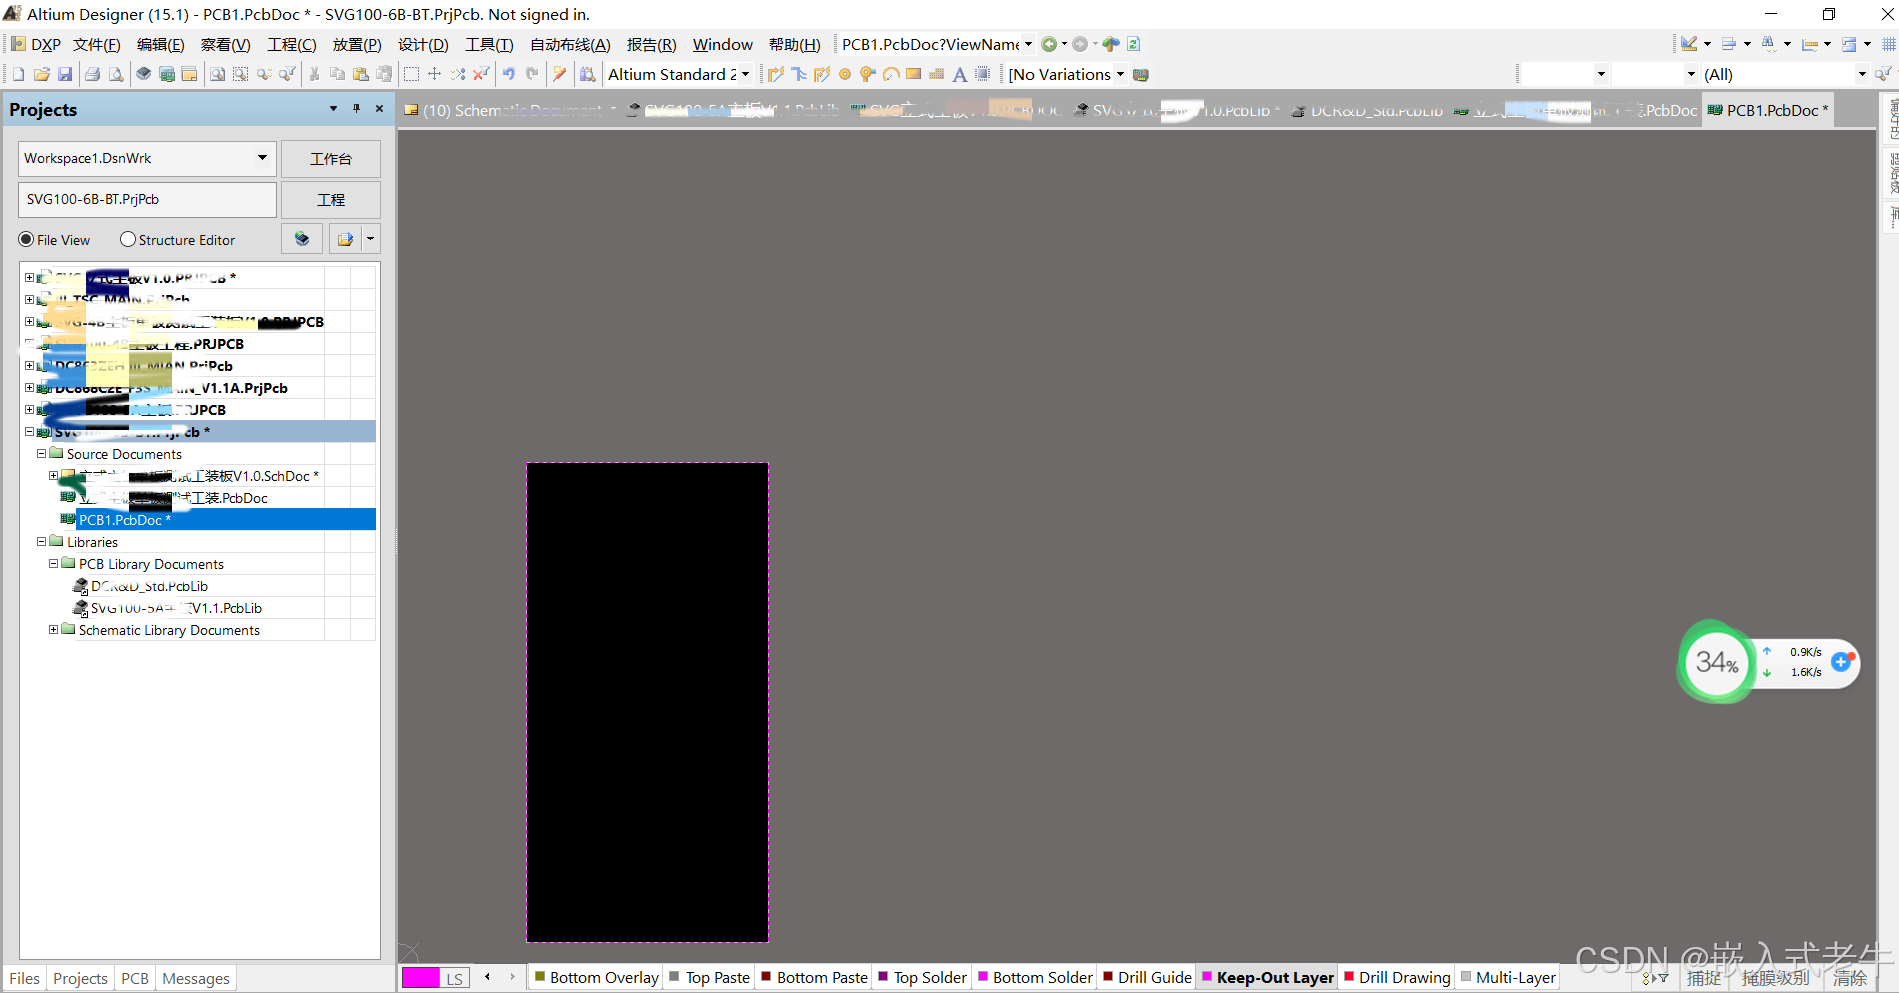The width and height of the screenshot is (1899, 993).
Task: Click the Cross Probe pencil icon
Action: pyautogui.click(x=560, y=74)
